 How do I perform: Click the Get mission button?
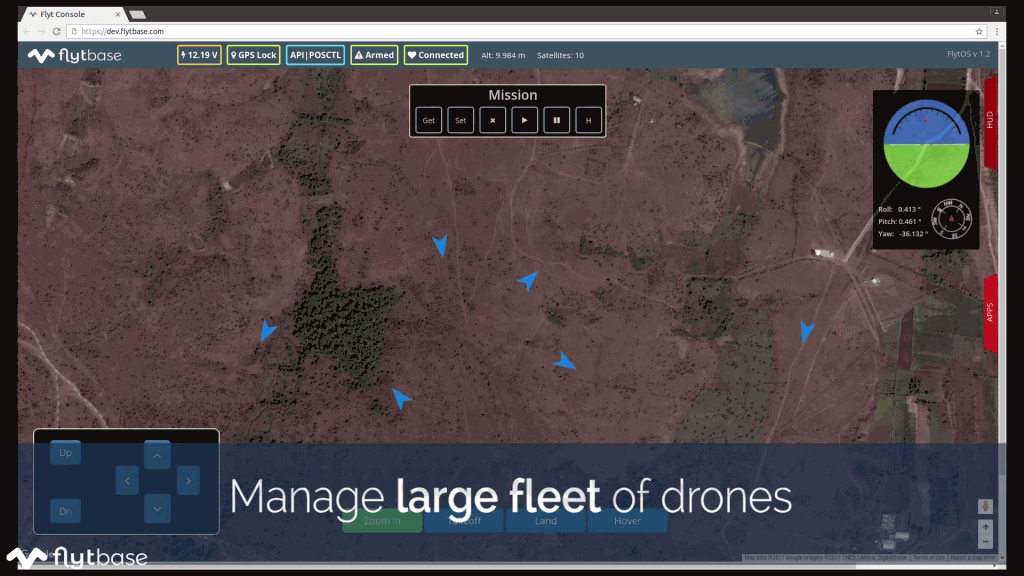point(428,121)
